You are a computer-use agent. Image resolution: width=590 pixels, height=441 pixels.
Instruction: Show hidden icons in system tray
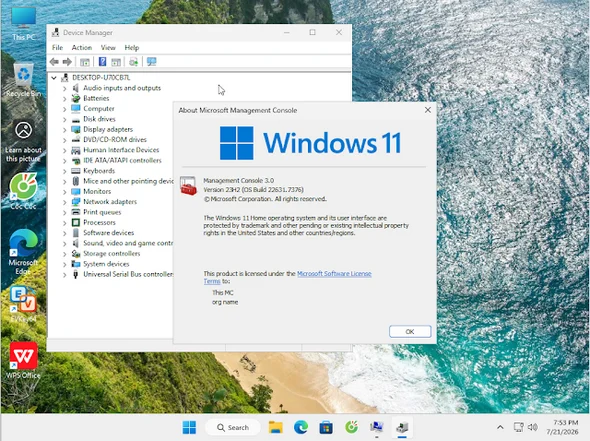[500, 427]
